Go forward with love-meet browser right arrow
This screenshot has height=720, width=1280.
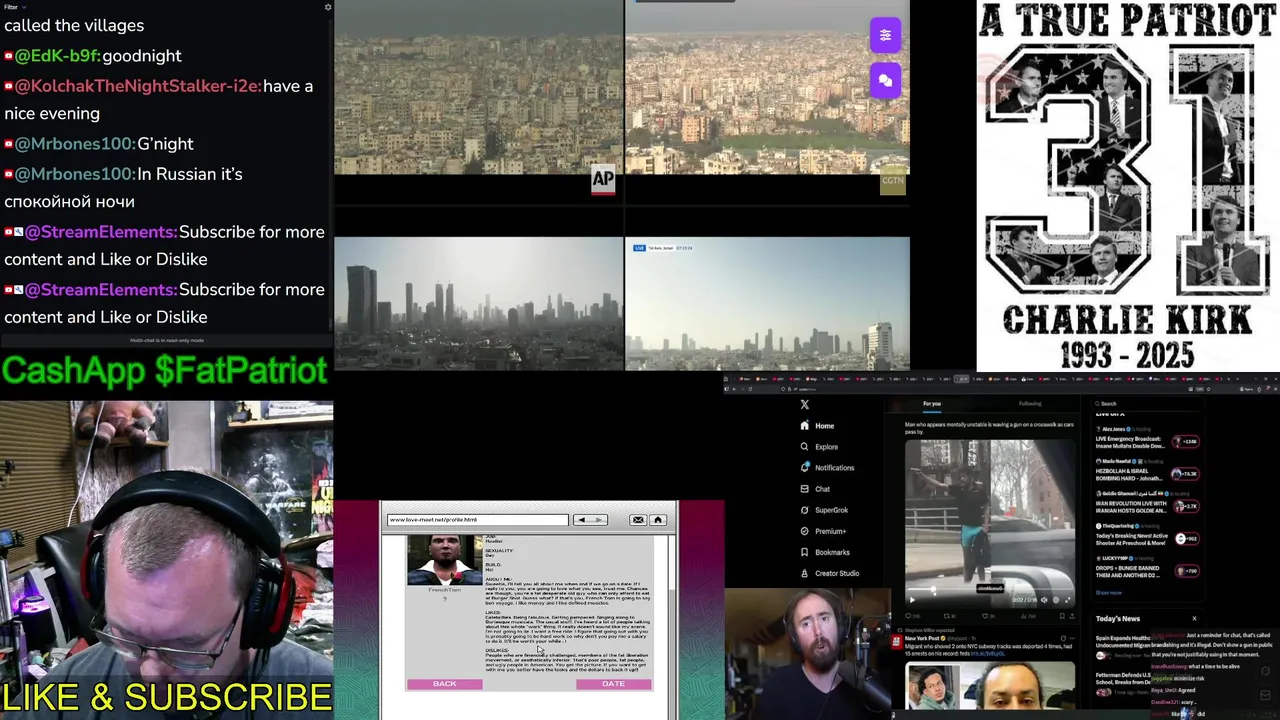pyautogui.click(x=599, y=520)
